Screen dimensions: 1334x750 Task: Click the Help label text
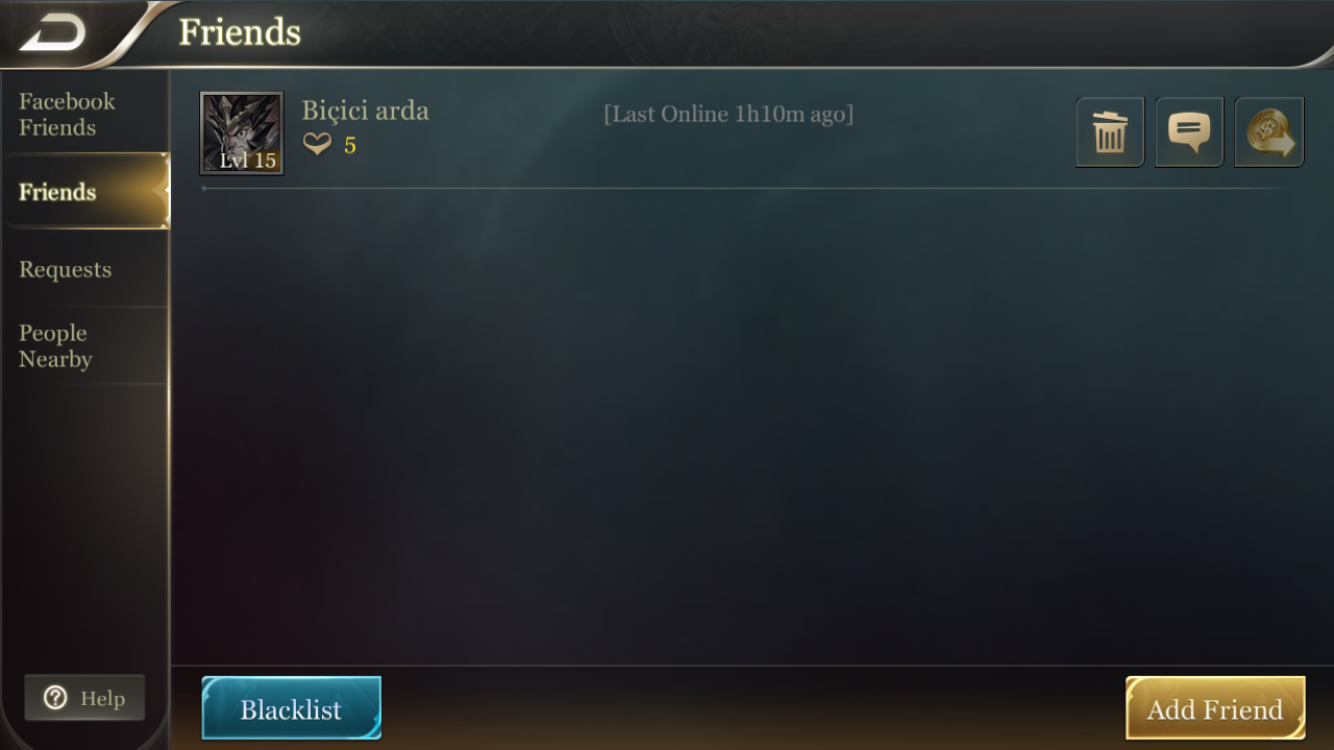pyautogui.click(x=103, y=698)
